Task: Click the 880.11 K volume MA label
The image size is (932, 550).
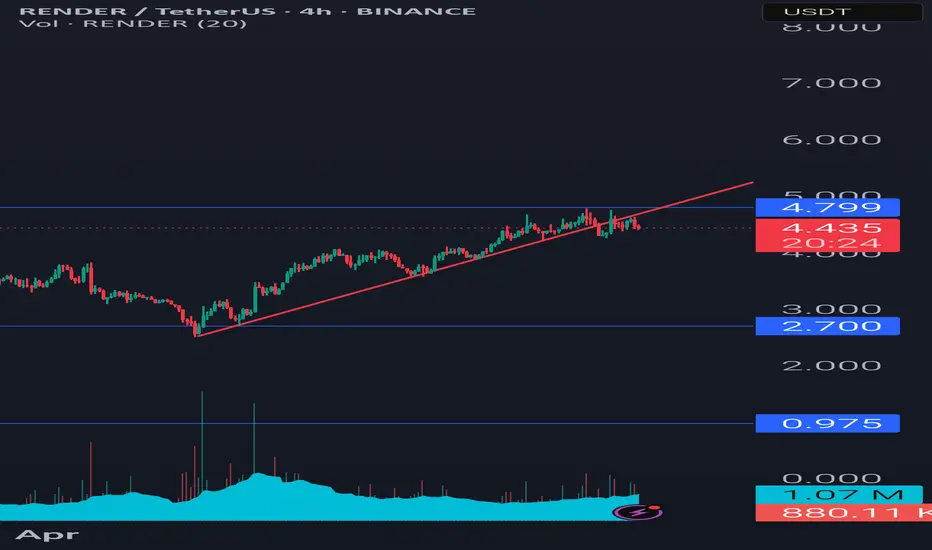Action: 843,513
